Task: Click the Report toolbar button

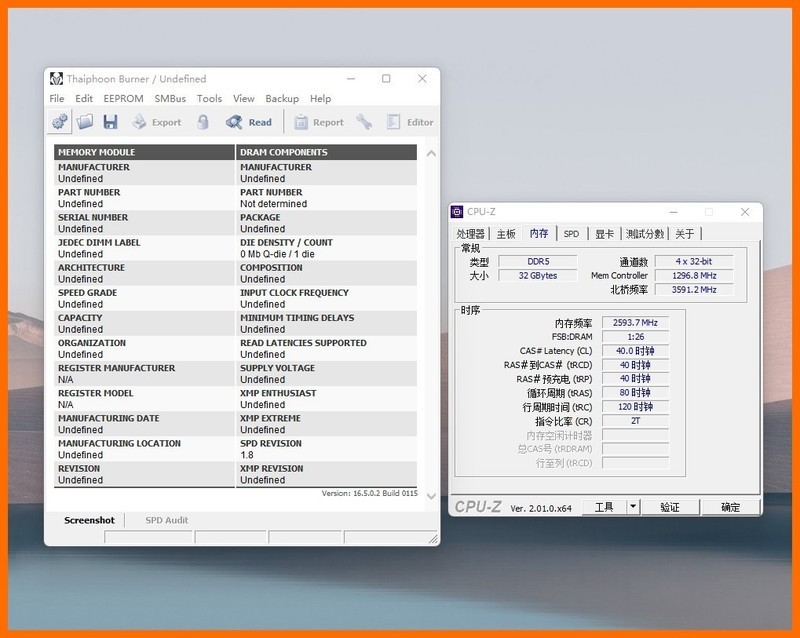Action: 318,122
